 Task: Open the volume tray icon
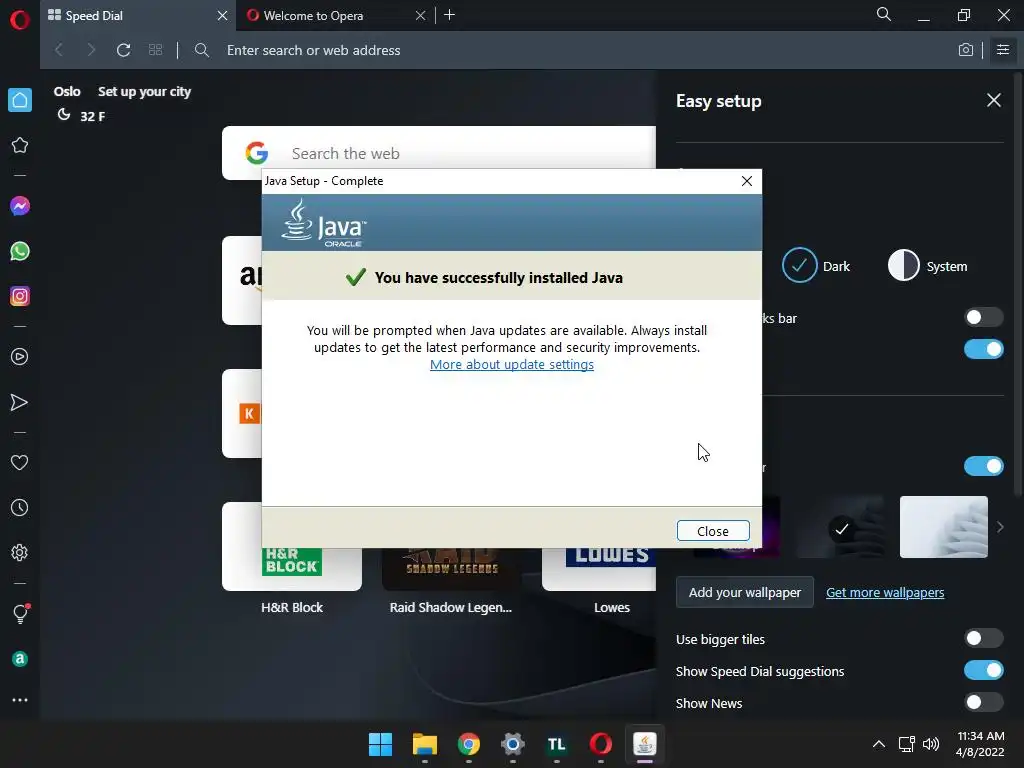coord(931,744)
